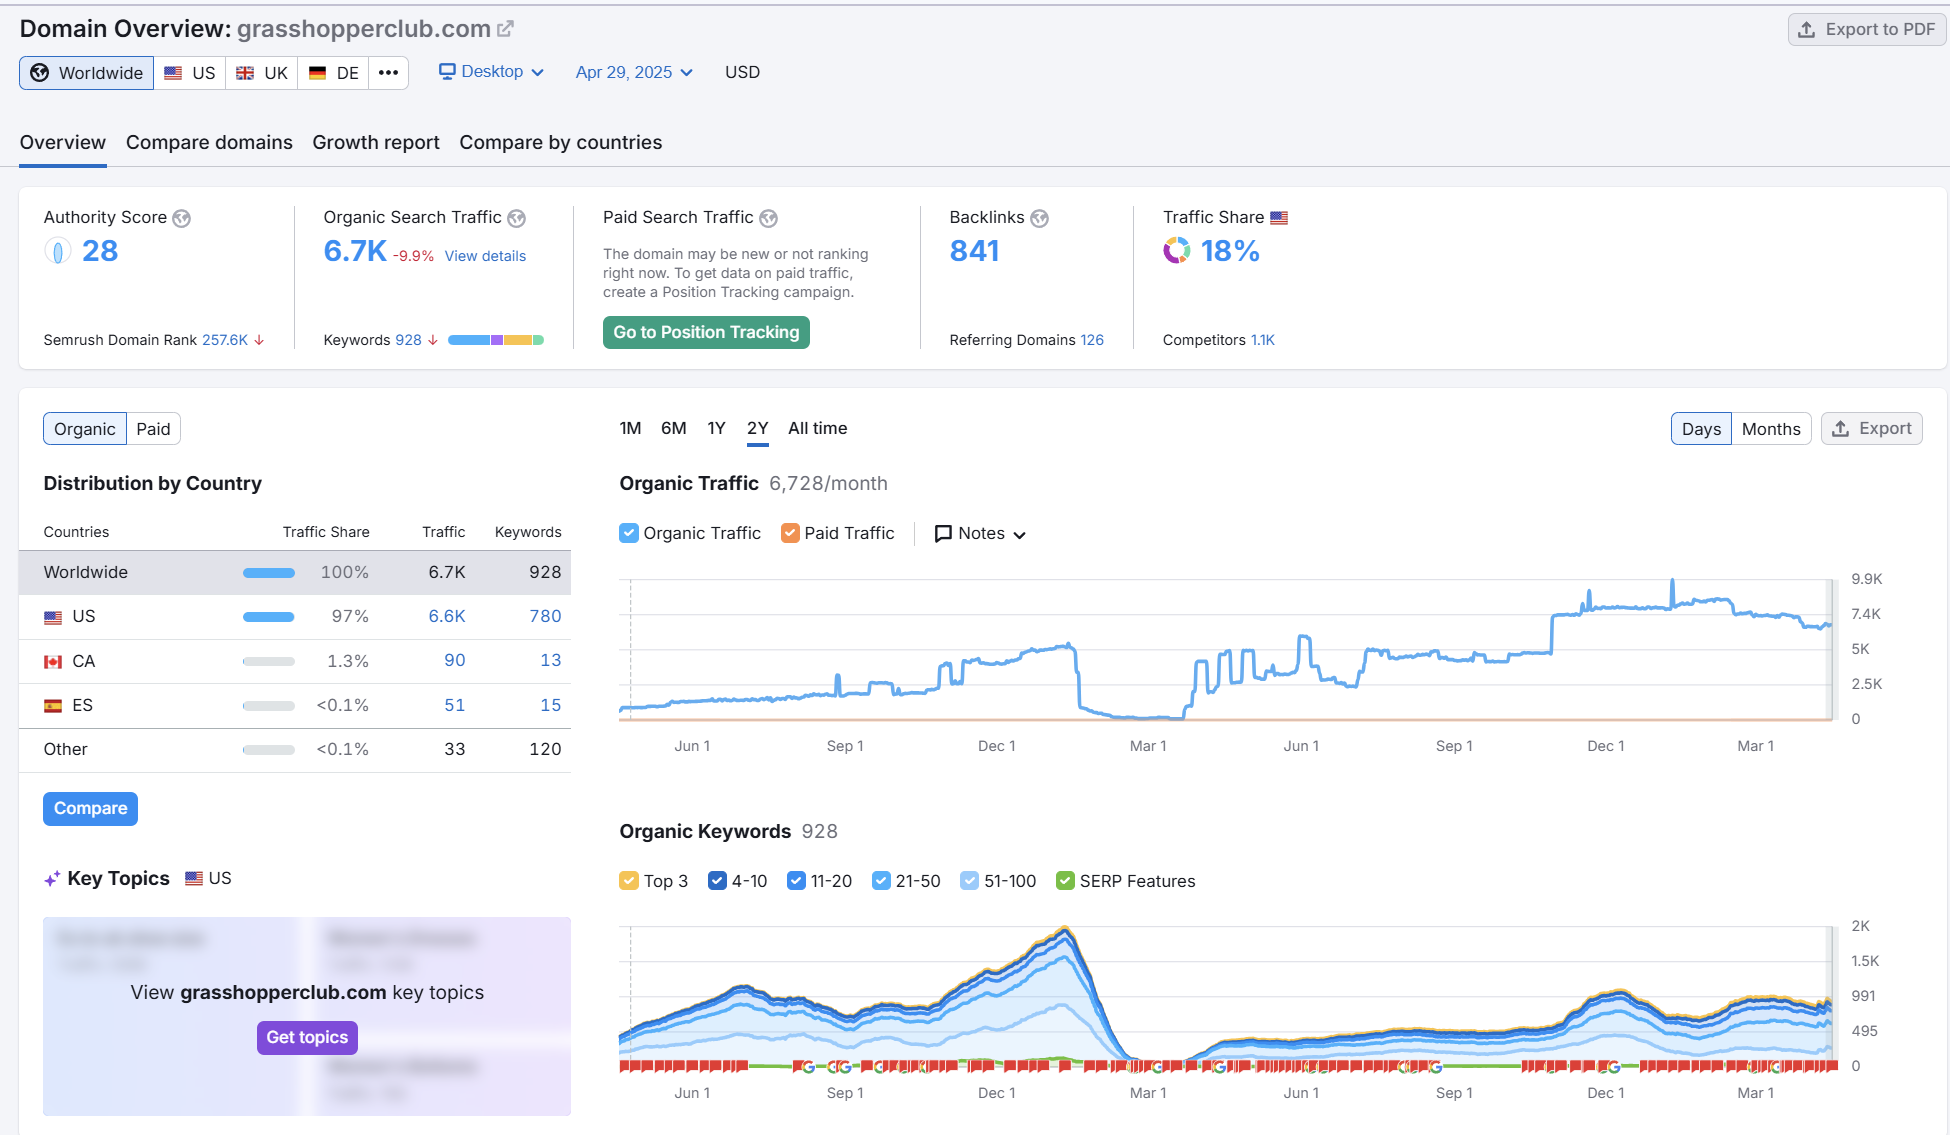Click CA keywords value 13
Screen dimensions: 1950x1135
pos(550,661)
